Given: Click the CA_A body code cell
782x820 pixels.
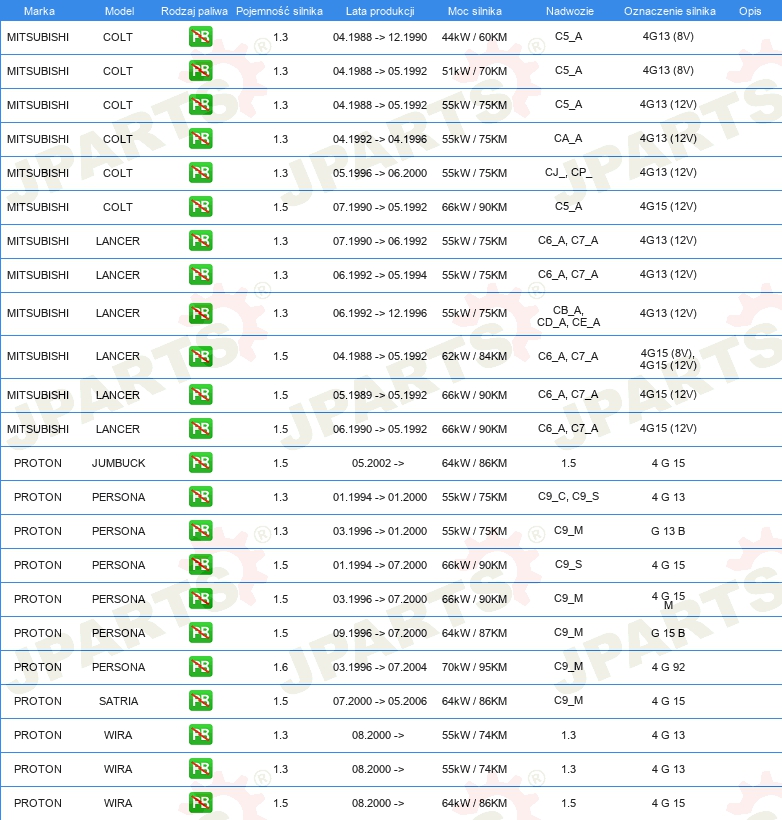Looking at the screenshot, I should coord(569,139).
